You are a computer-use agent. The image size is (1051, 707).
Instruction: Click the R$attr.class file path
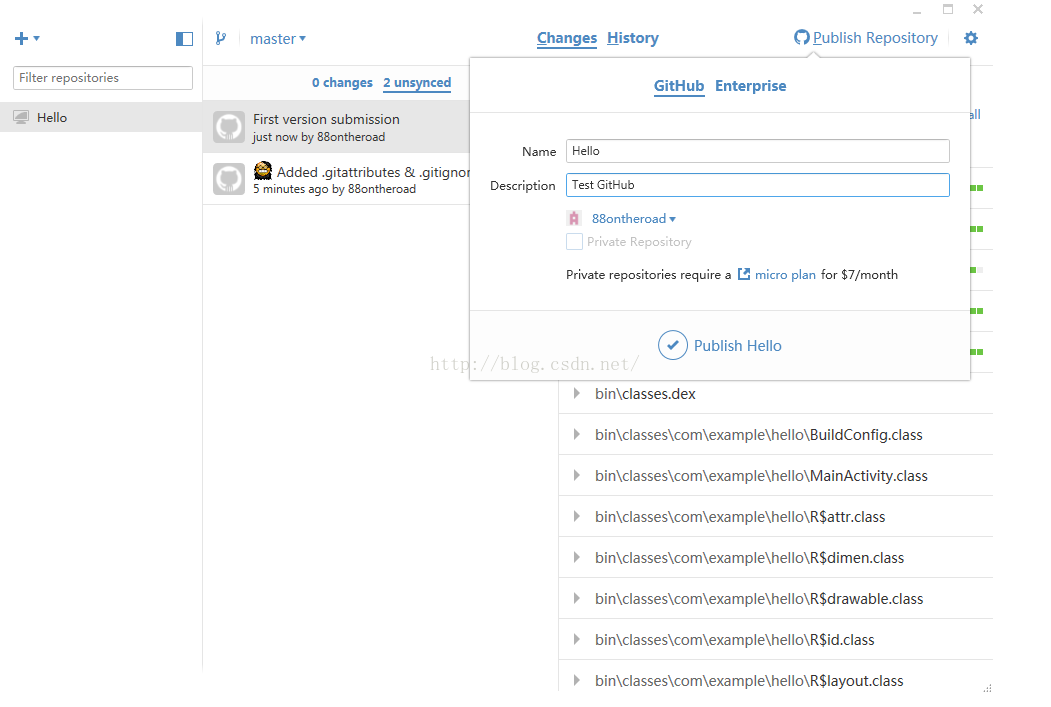(740, 517)
